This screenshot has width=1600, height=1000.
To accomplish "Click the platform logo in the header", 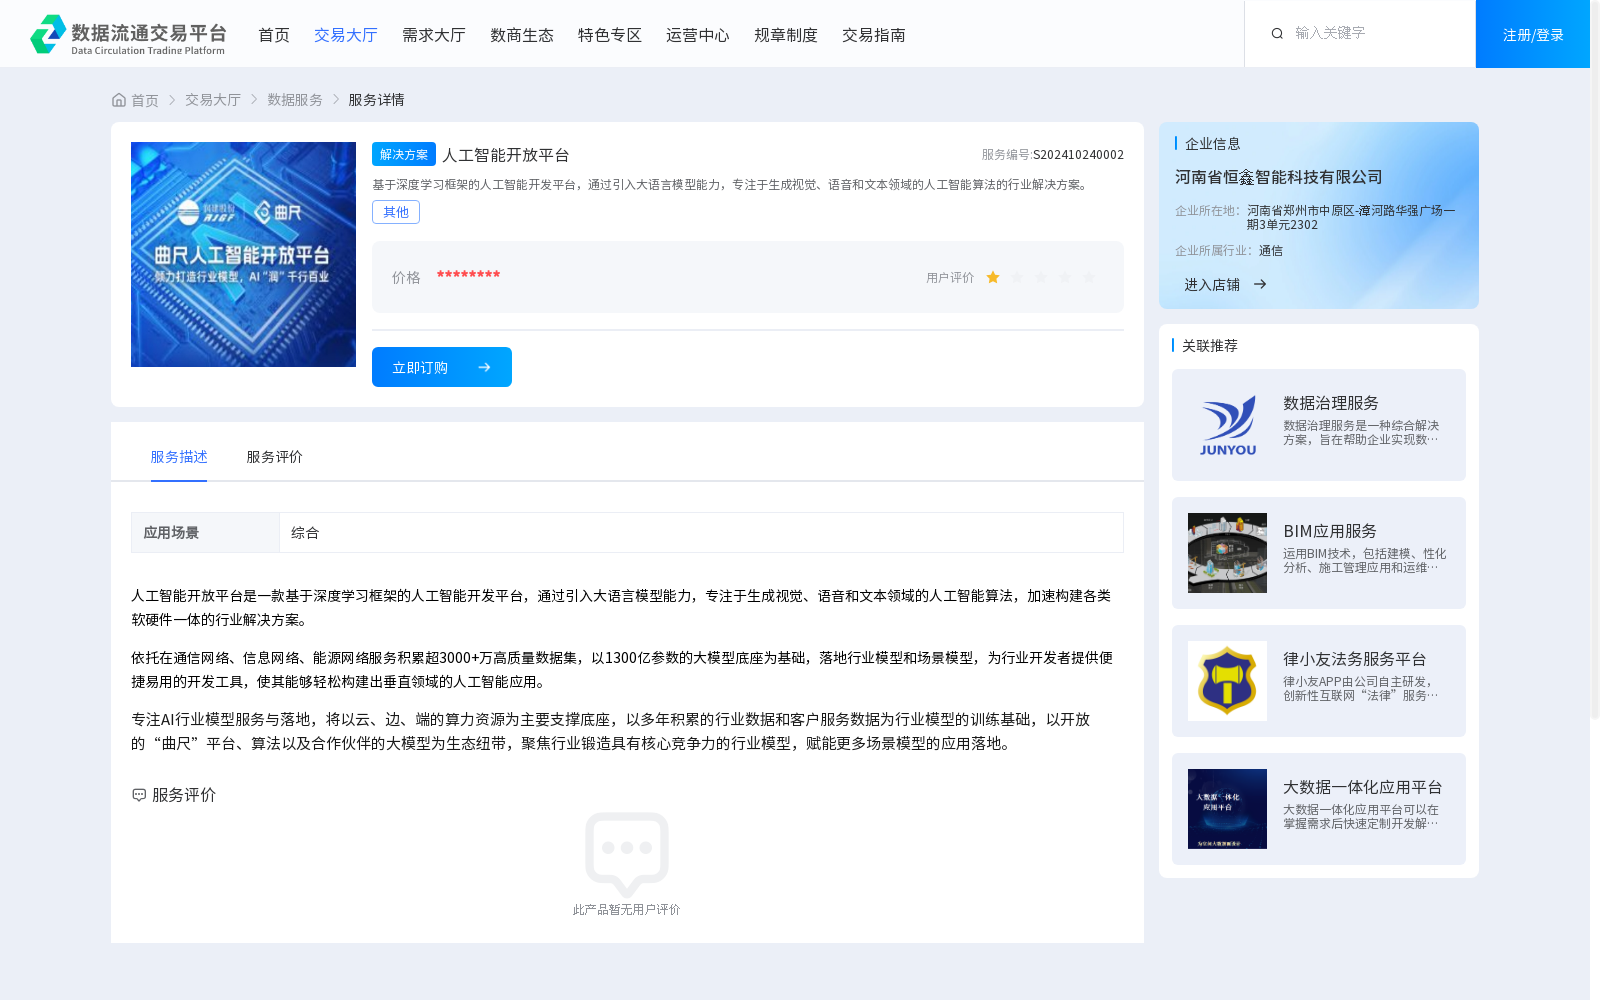I will point(128,34).
